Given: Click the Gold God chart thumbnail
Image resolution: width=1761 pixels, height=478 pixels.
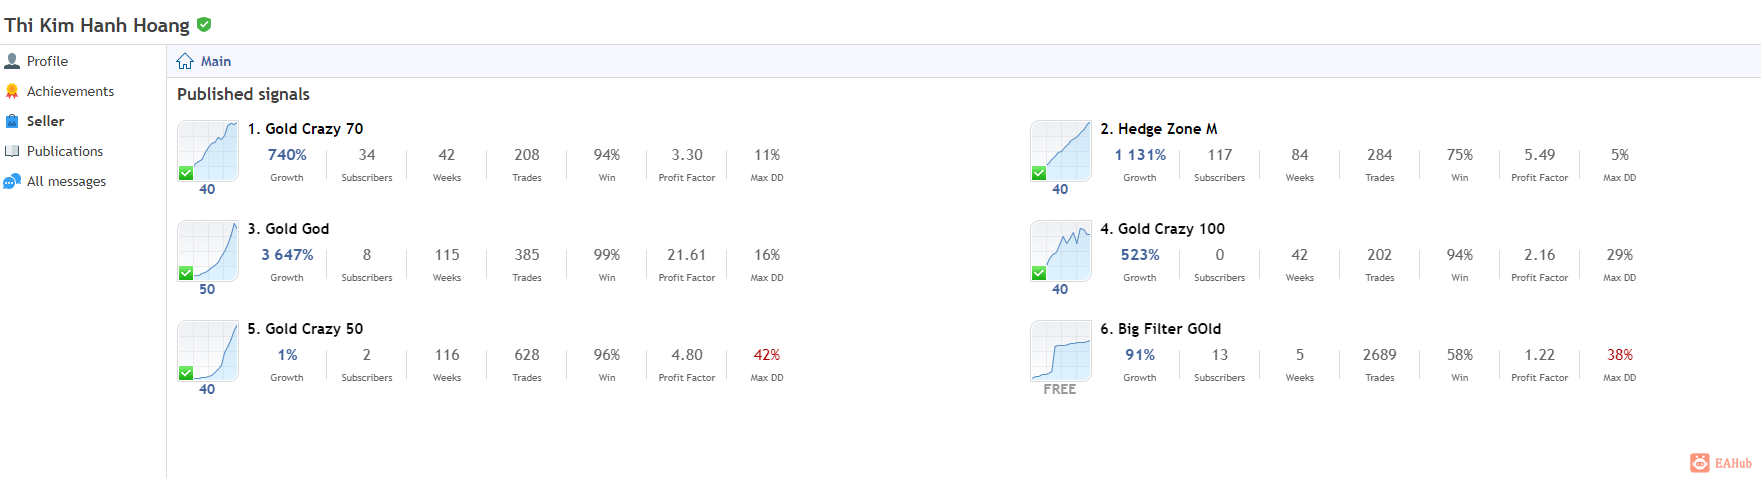Looking at the screenshot, I should [208, 251].
